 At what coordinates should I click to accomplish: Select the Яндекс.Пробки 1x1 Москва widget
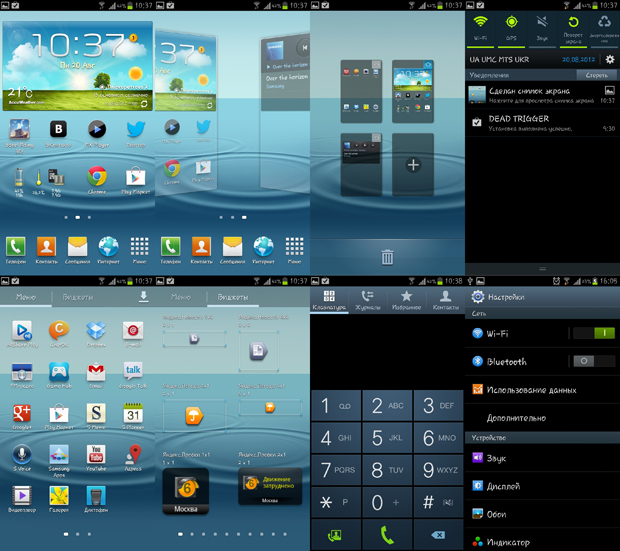(x=186, y=491)
